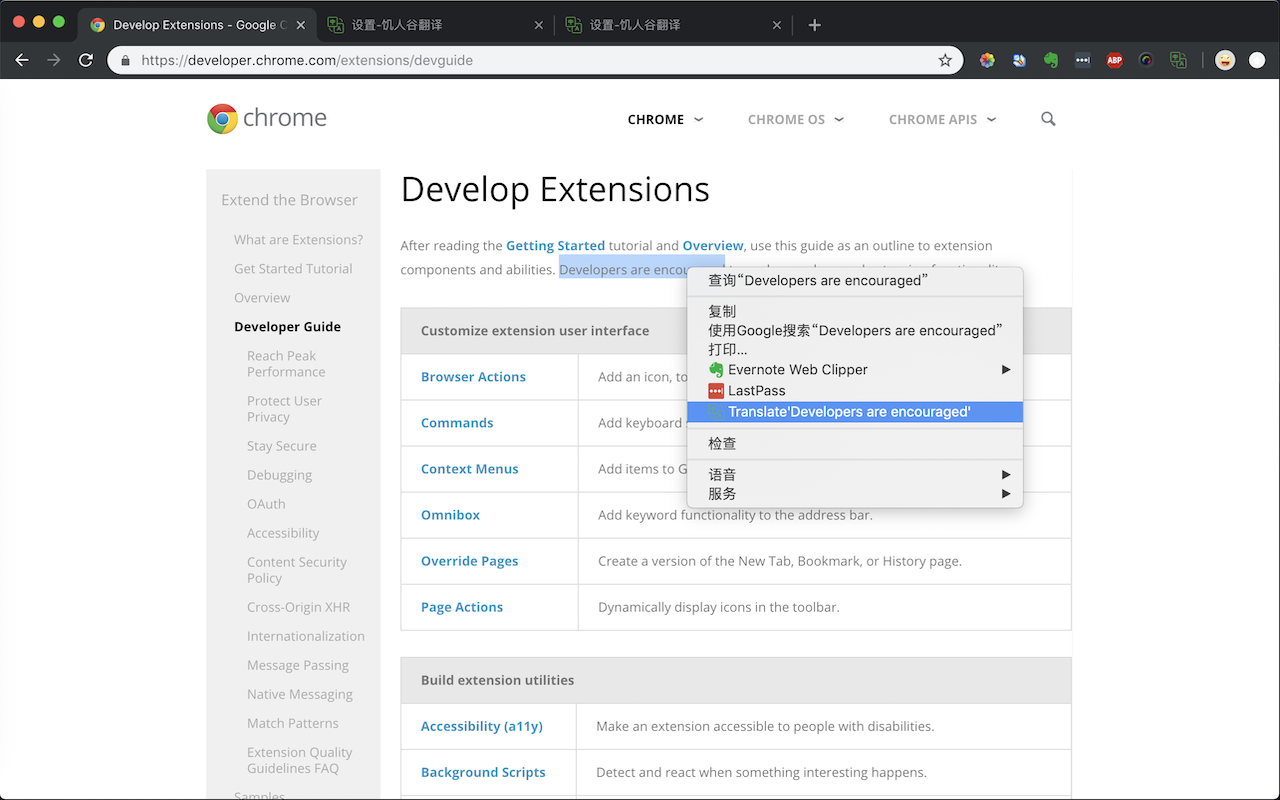
Task: Expand Evernote Web Clipper submenu arrow
Action: pos(1006,370)
